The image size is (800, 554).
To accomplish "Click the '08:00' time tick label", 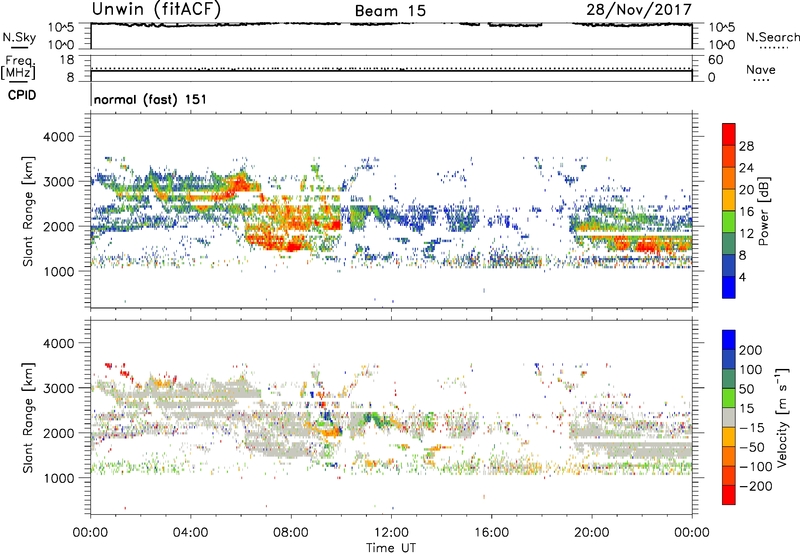I will (291, 533).
